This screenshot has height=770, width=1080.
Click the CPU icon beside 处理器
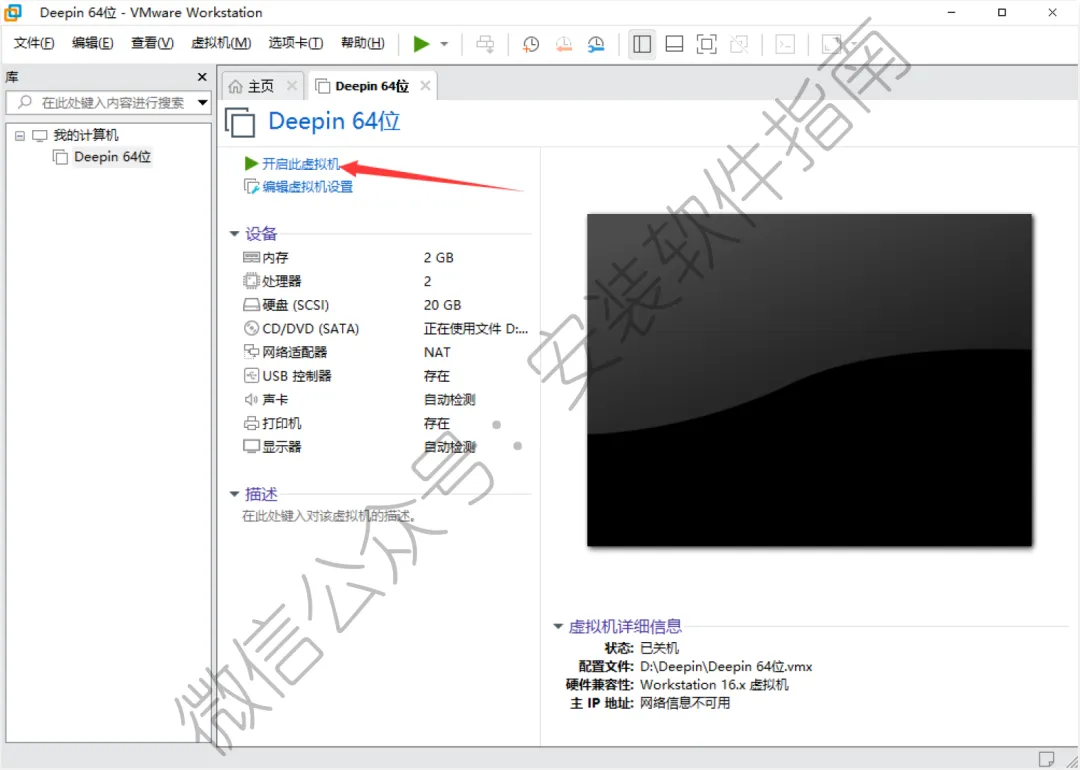coord(251,281)
